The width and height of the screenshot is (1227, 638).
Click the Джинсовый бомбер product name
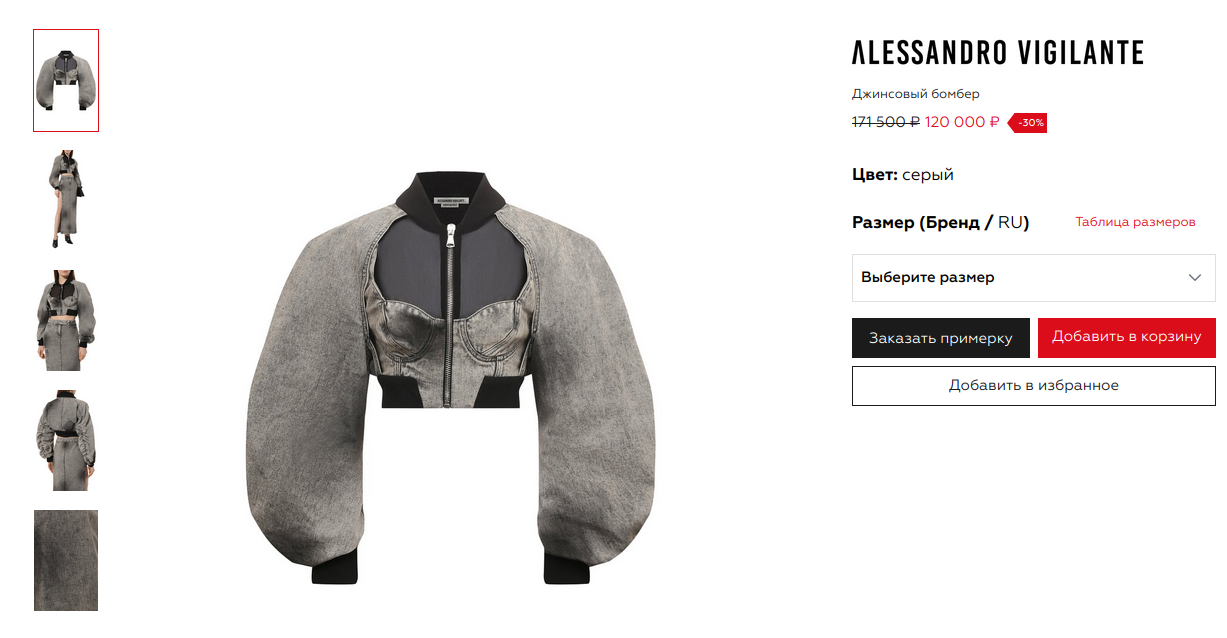point(916,94)
